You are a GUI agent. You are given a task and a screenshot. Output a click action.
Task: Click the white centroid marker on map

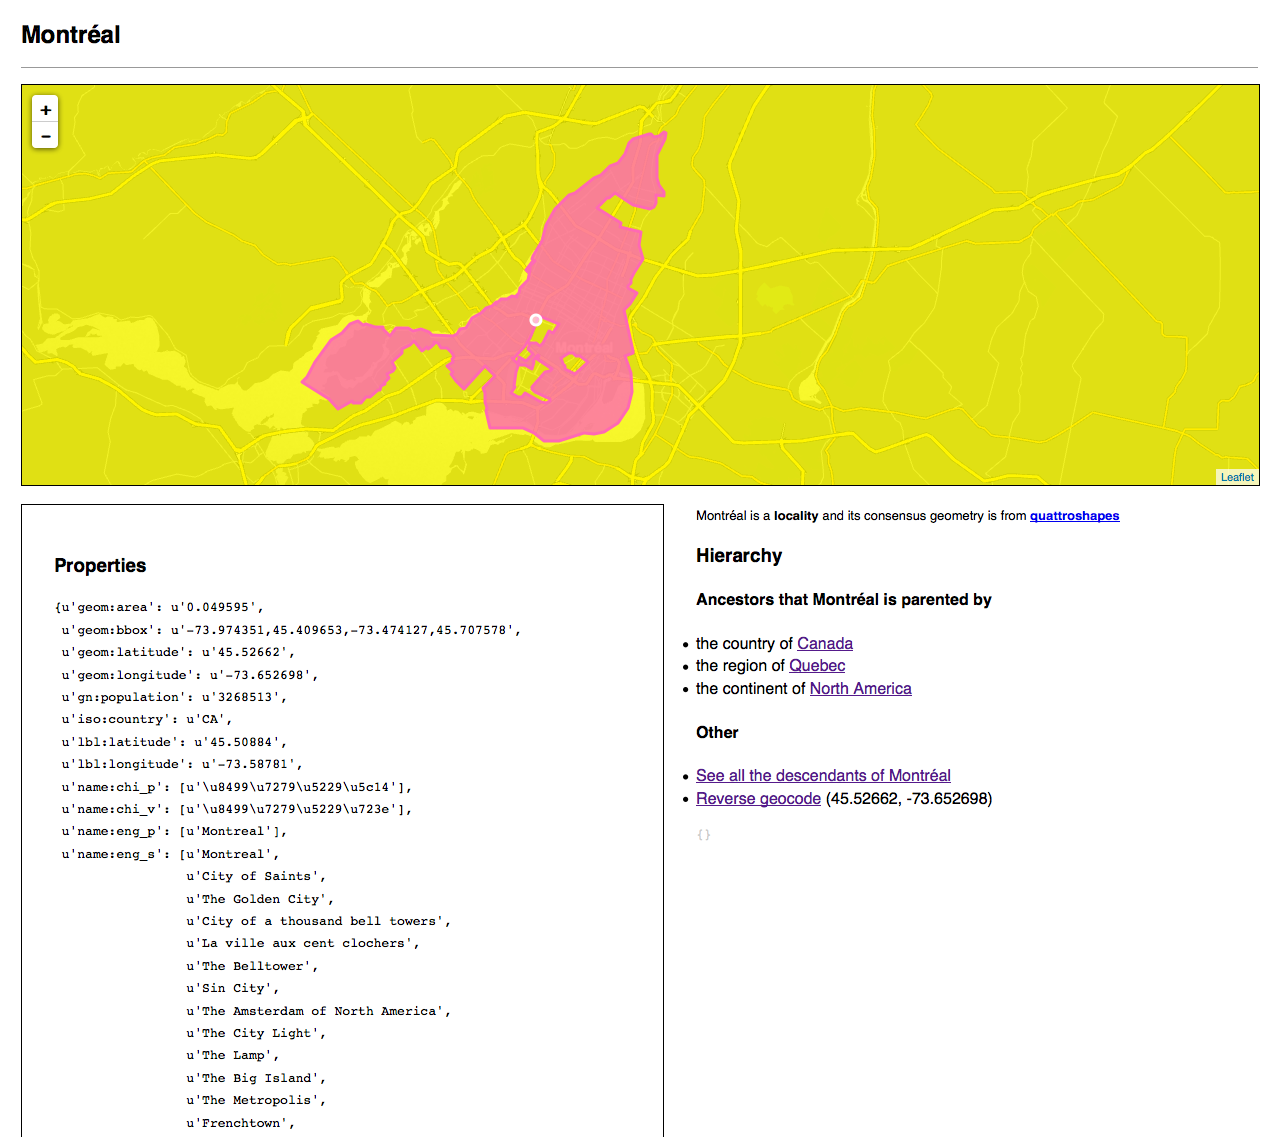(536, 320)
